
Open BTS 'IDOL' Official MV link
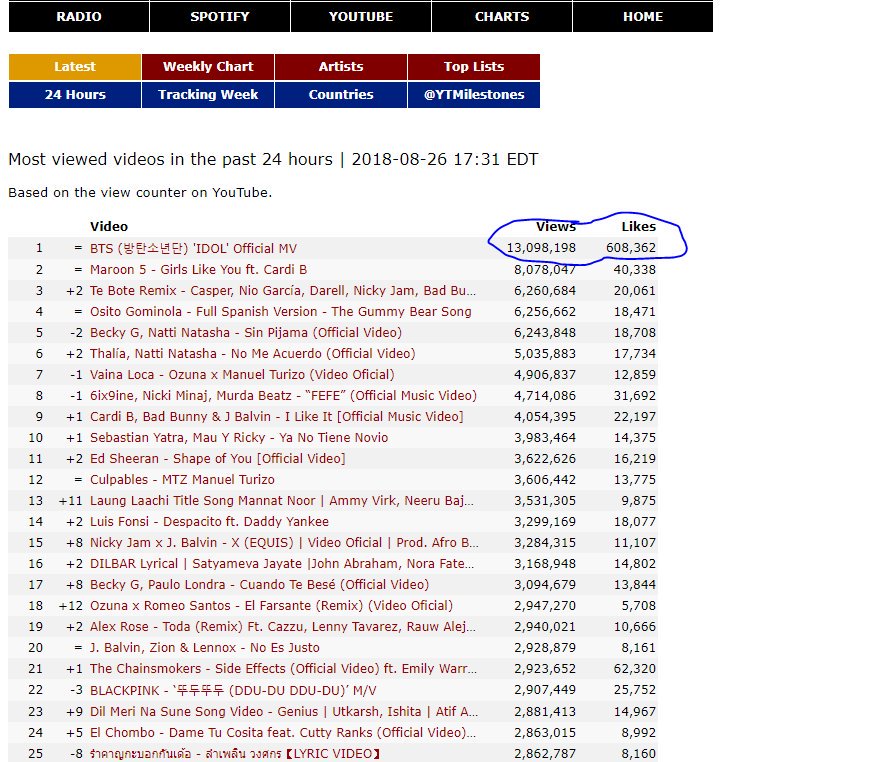coord(193,248)
